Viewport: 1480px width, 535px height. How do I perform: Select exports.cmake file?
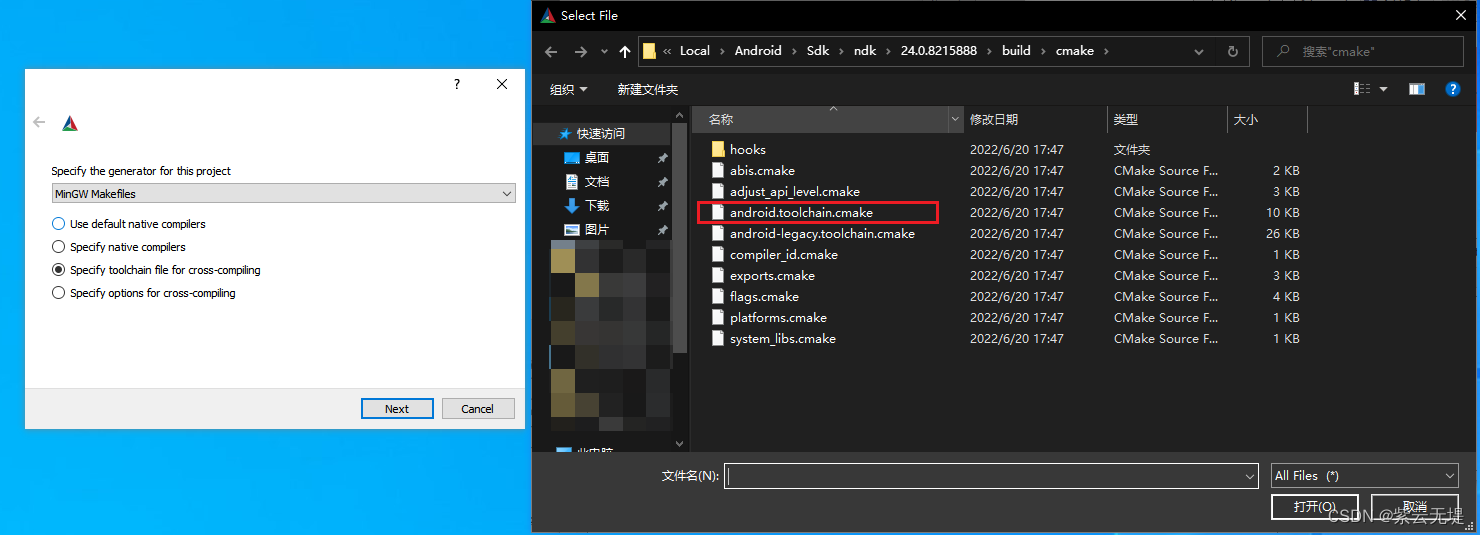pos(772,275)
